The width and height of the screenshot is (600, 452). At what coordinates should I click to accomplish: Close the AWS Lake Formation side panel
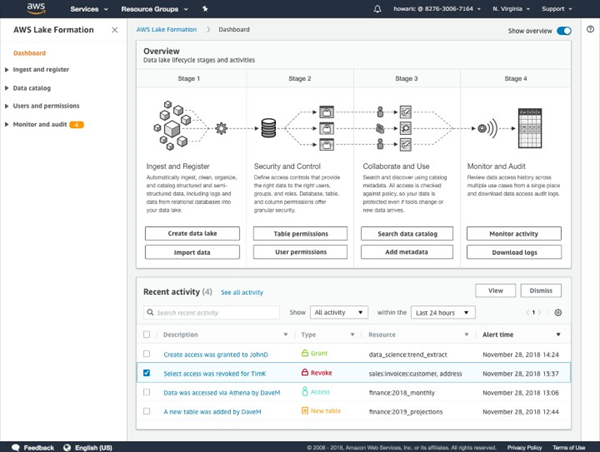(x=114, y=30)
